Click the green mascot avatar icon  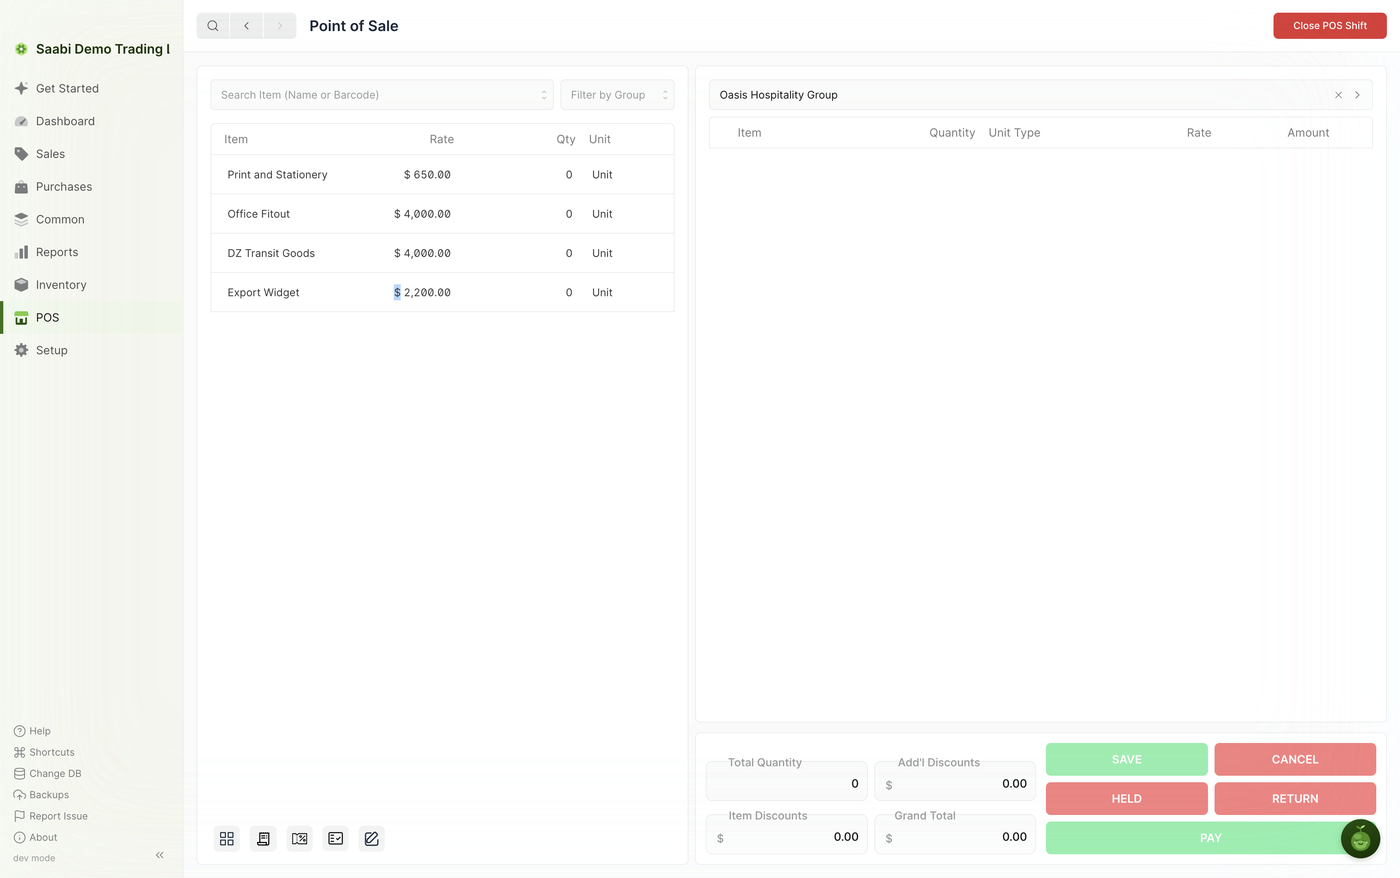click(x=1360, y=838)
